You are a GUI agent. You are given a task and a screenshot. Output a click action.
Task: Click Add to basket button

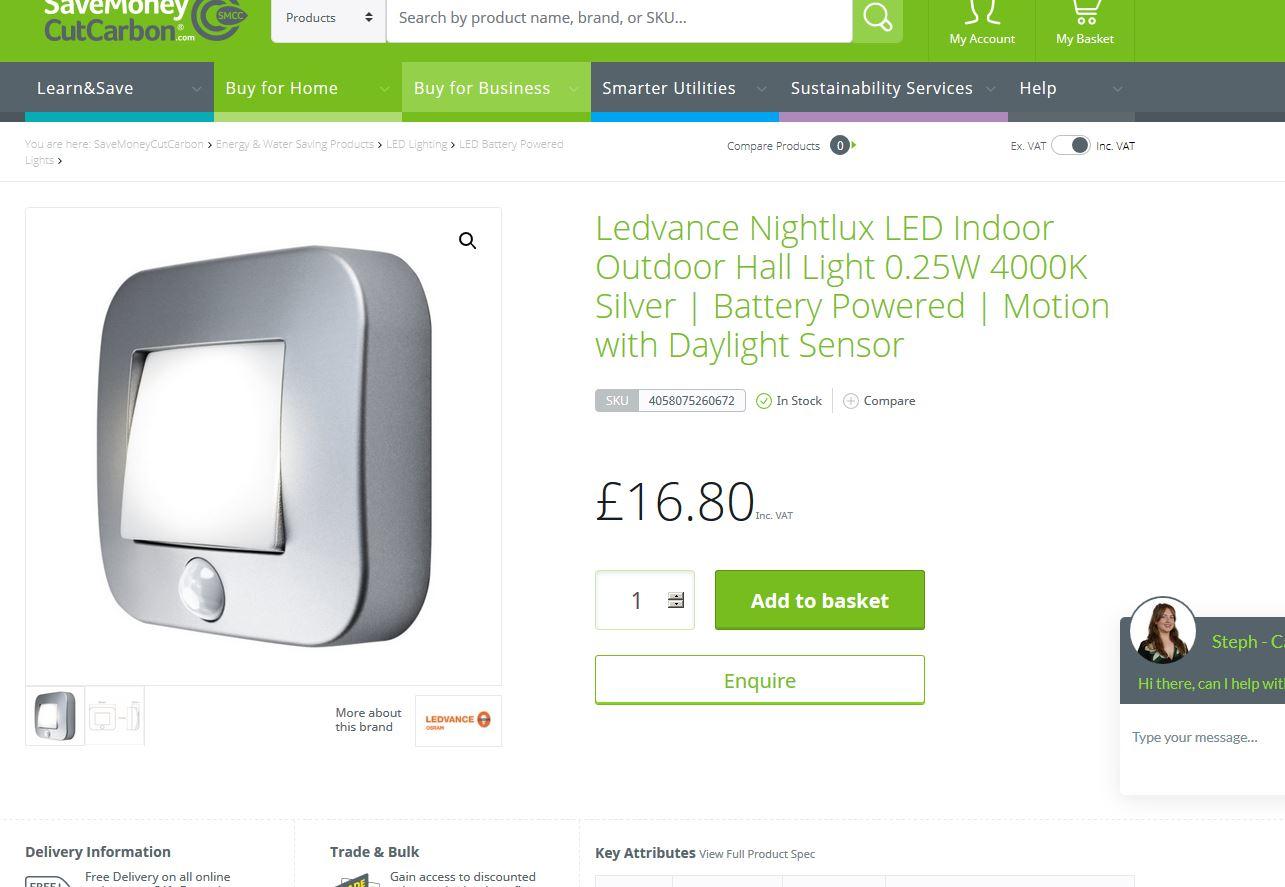click(x=820, y=600)
